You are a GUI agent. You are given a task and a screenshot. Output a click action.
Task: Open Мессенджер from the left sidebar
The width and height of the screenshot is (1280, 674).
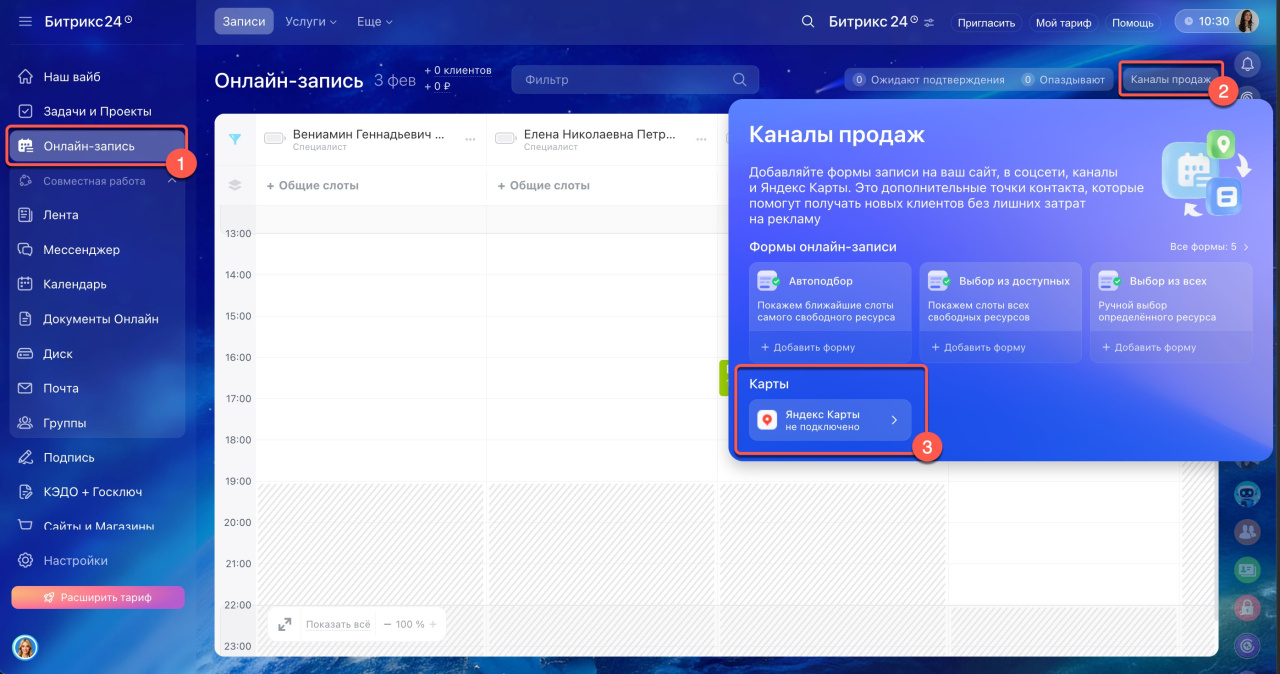click(x=81, y=250)
